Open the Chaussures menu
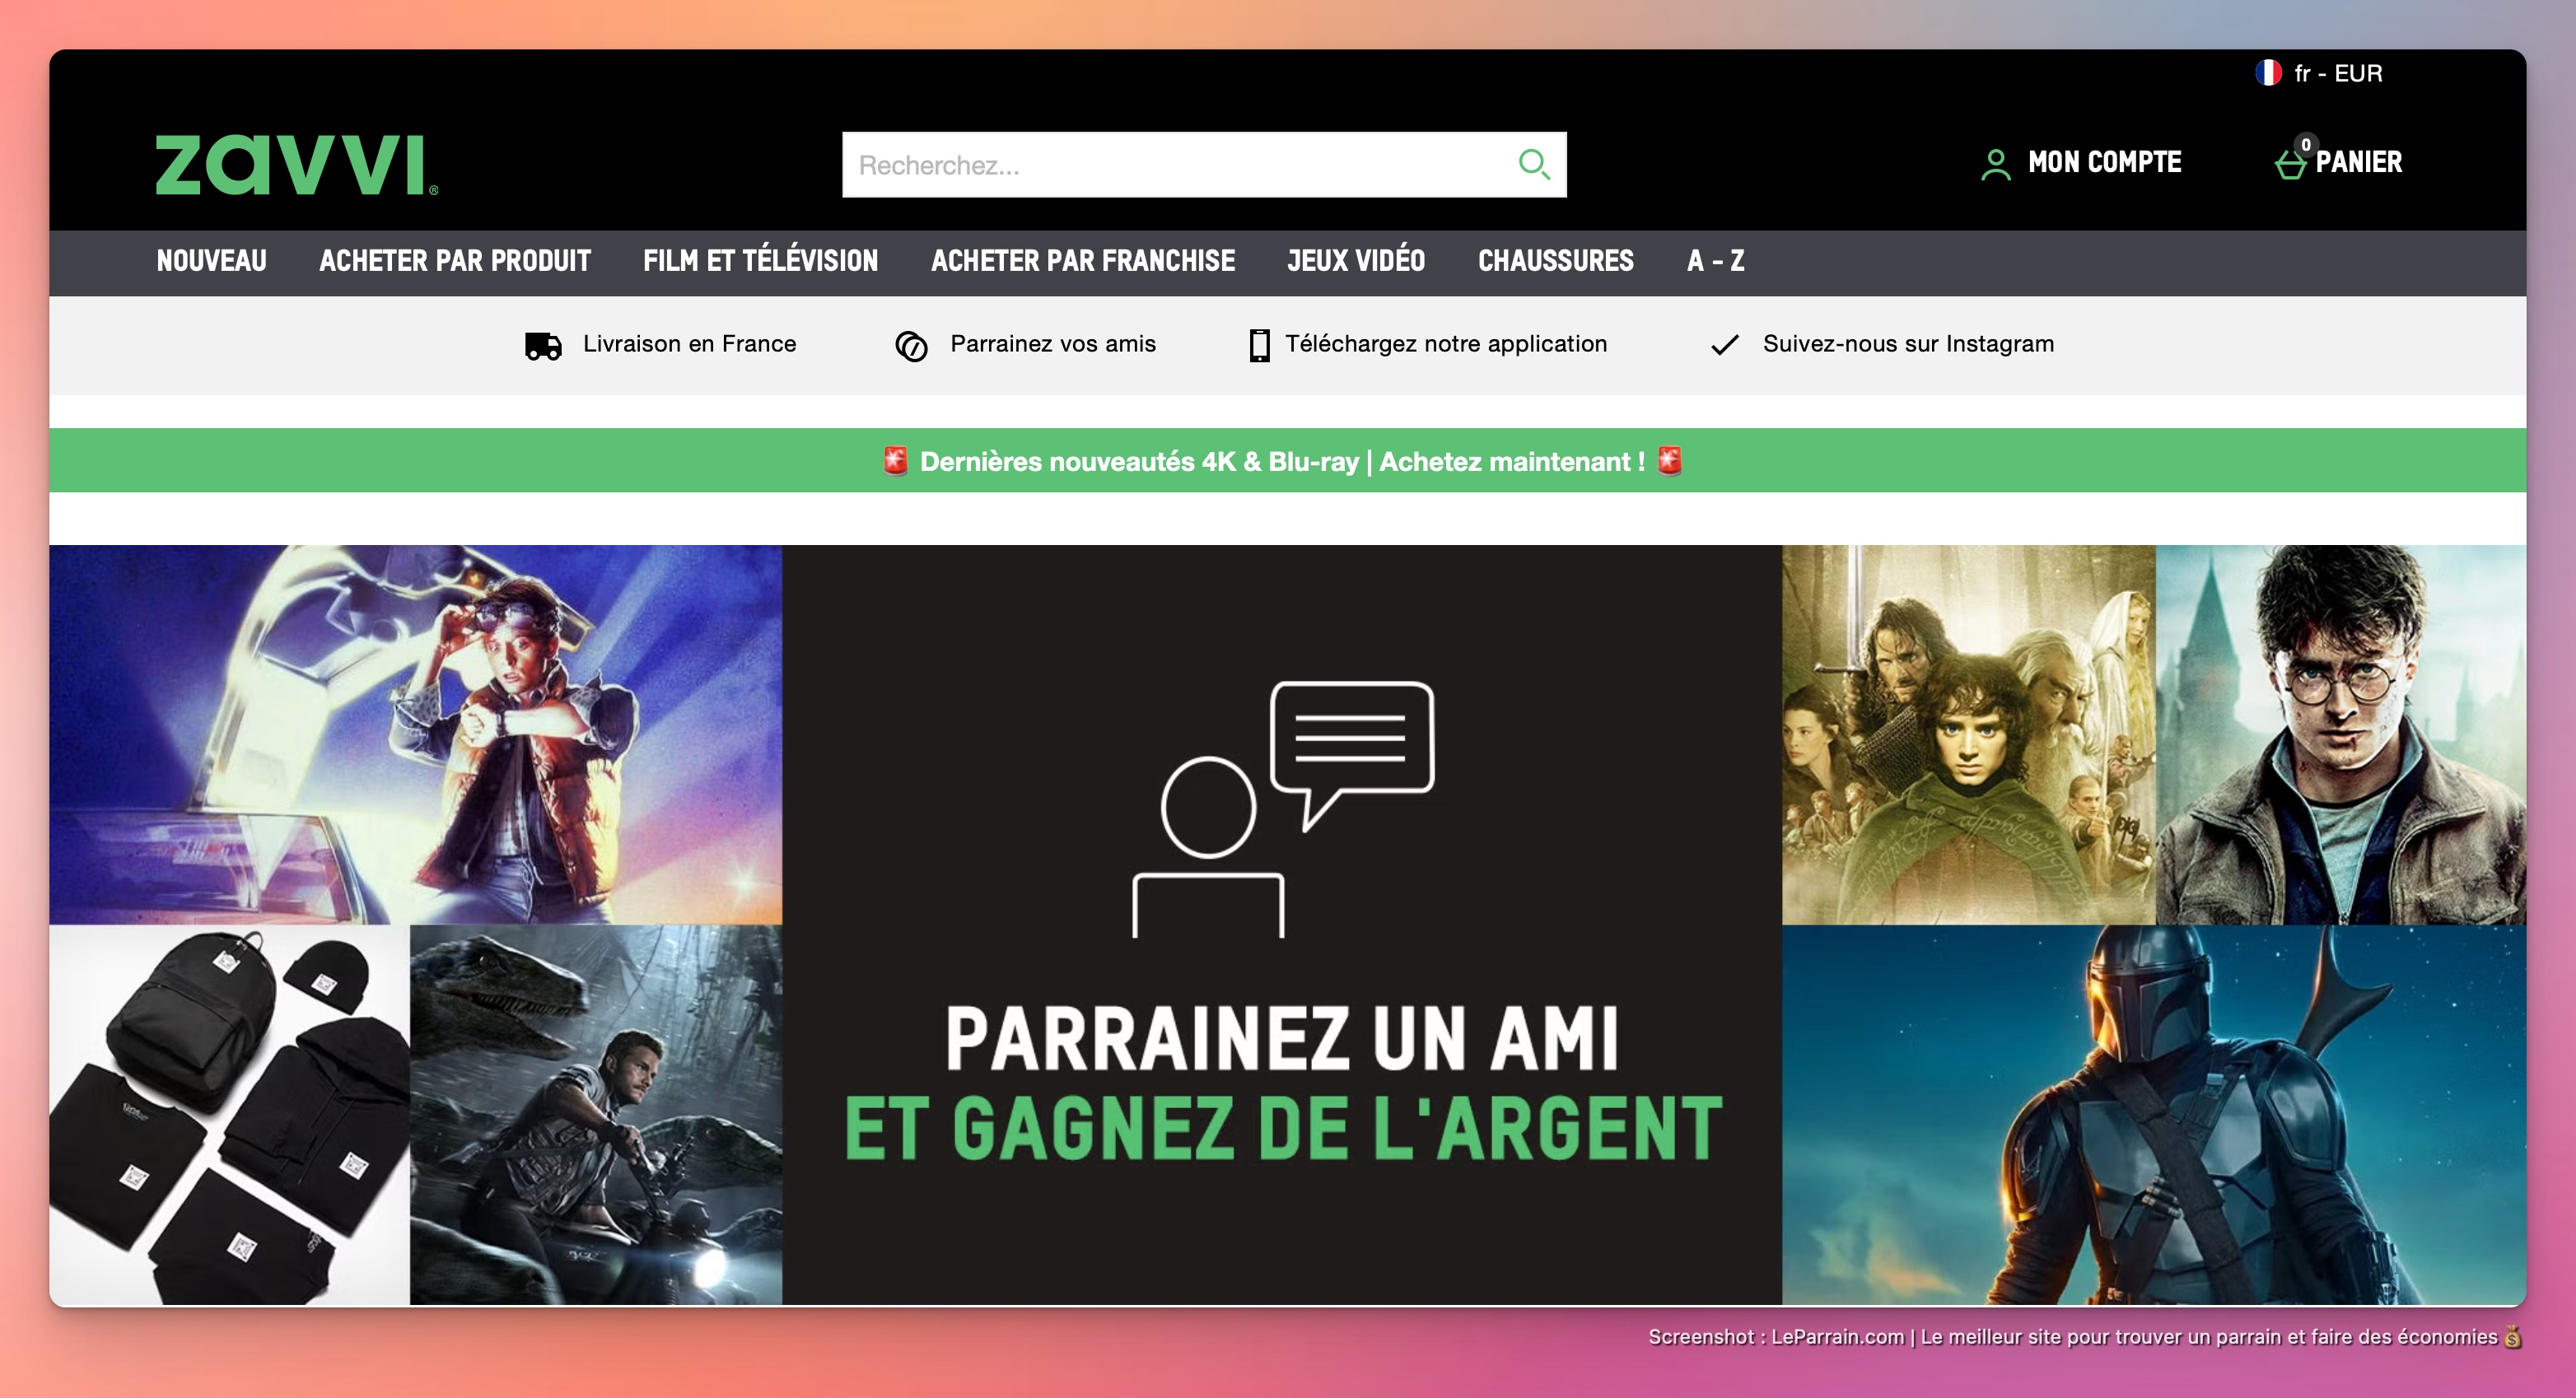 pos(1556,261)
